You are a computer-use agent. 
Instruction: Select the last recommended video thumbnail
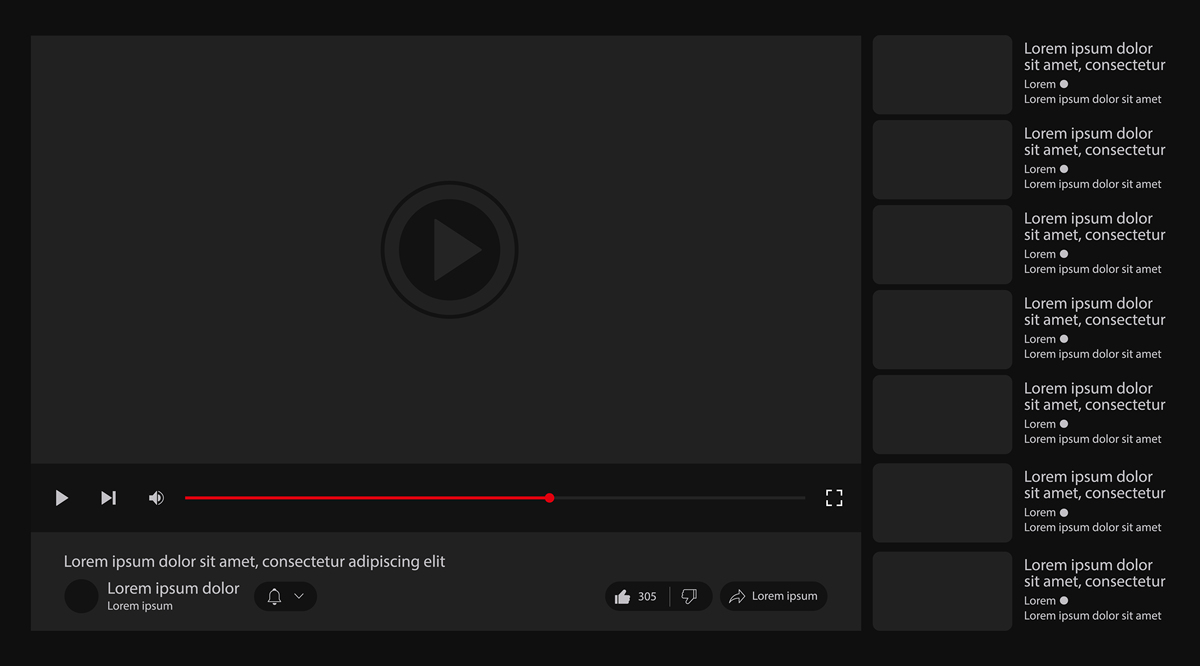[x=942, y=591]
